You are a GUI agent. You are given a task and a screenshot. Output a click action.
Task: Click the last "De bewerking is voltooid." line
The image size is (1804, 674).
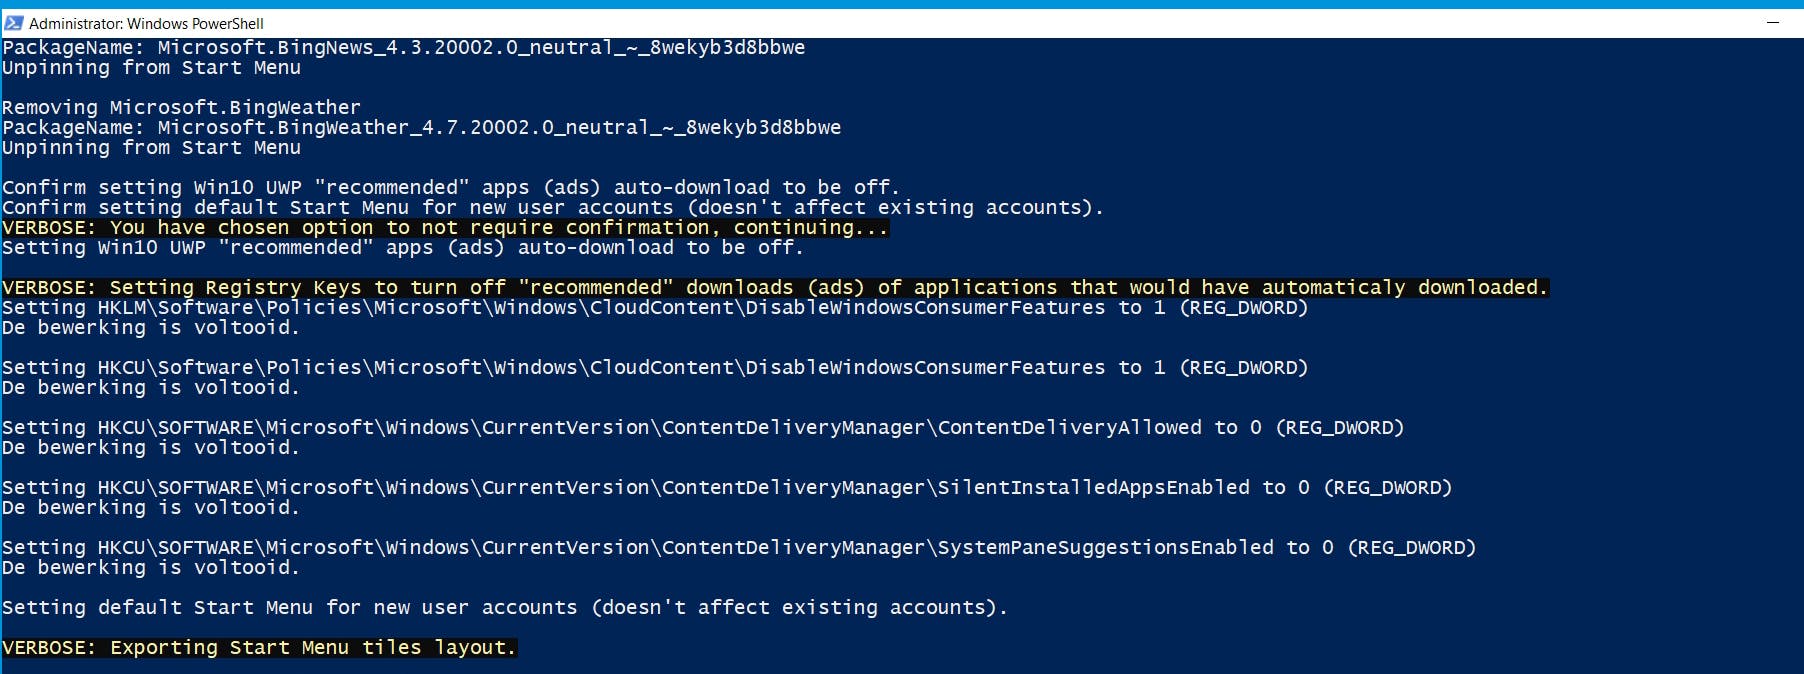(151, 568)
